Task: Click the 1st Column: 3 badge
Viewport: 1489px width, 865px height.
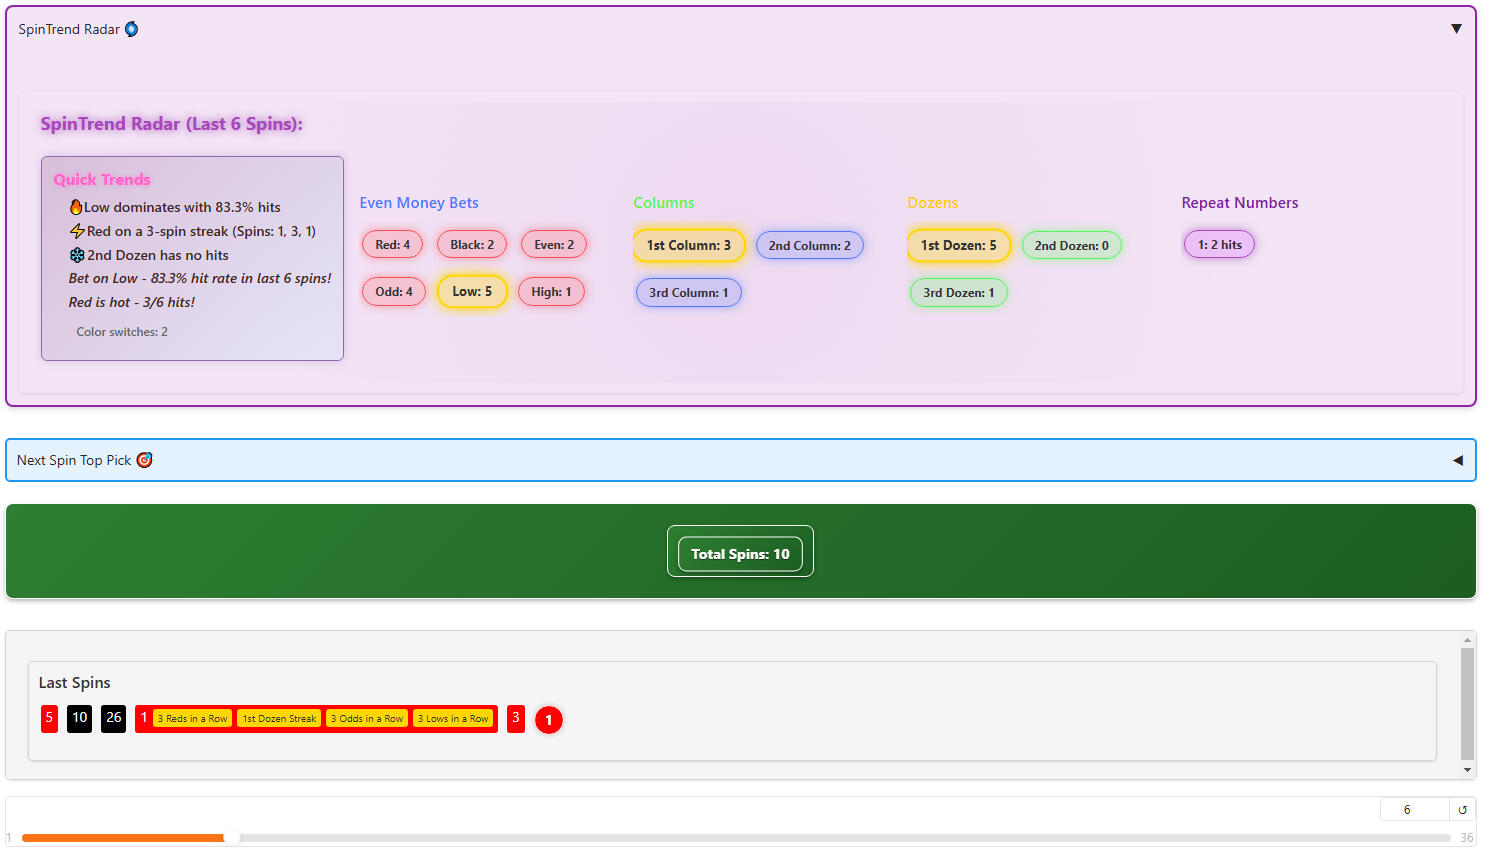Action: pyautogui.click(x=688, y=246)
